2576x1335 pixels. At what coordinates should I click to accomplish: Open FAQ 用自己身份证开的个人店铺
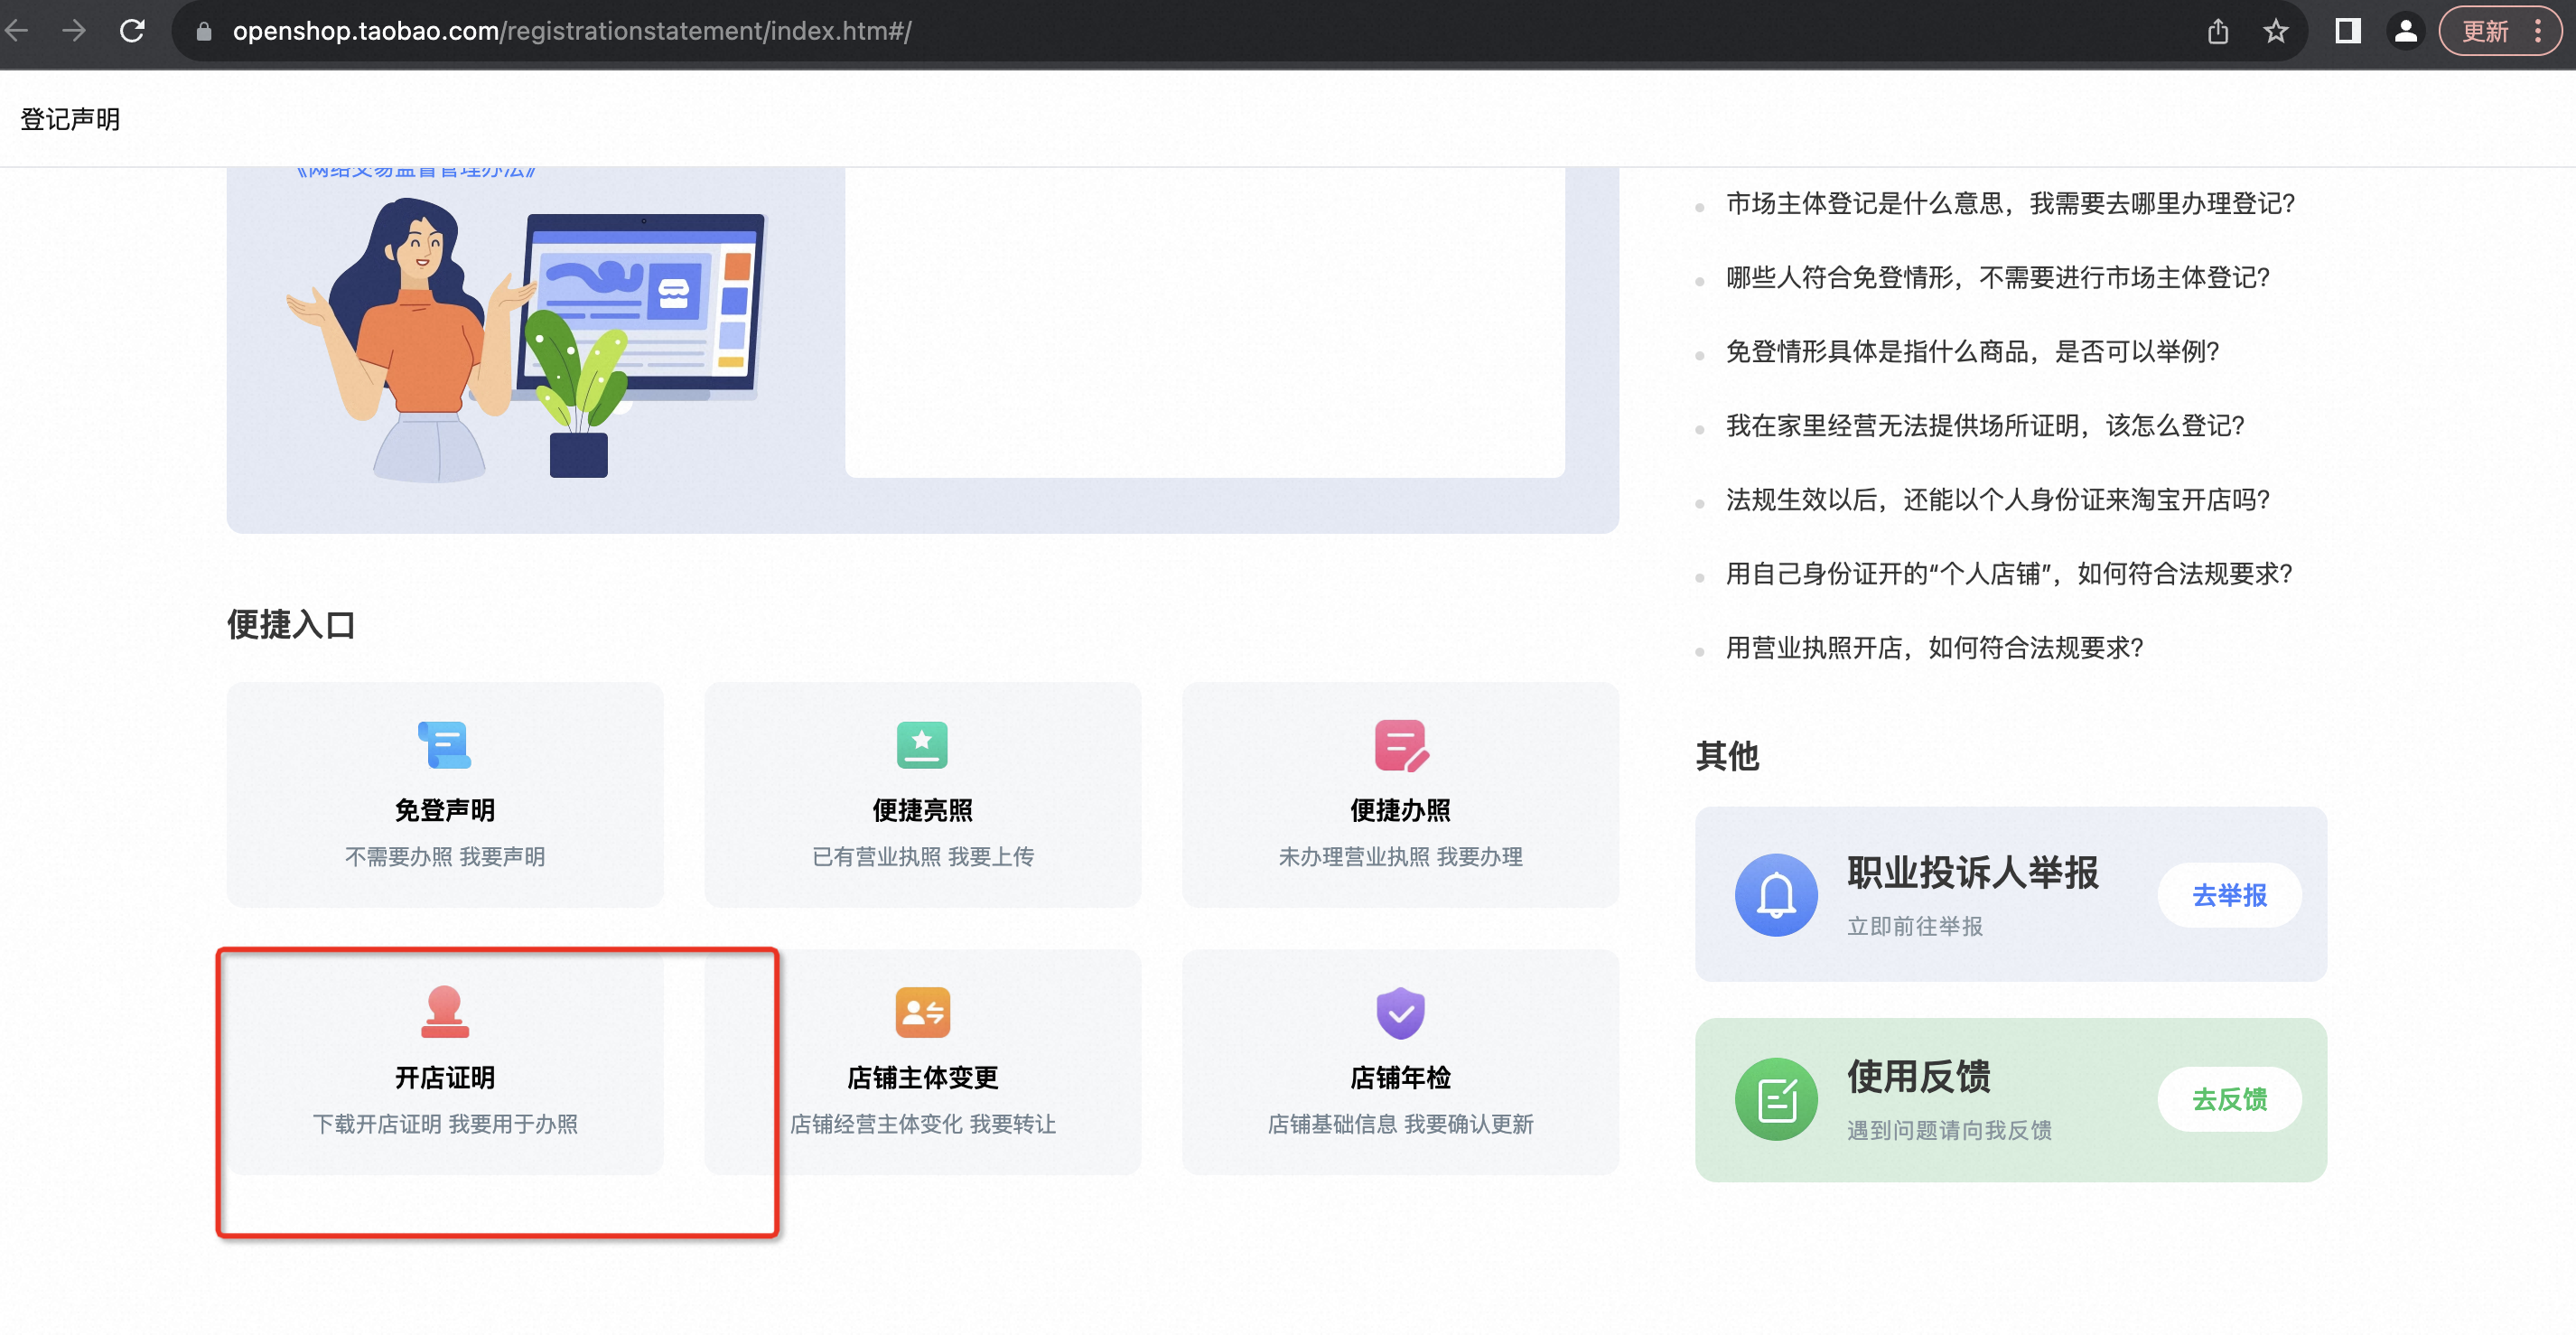(2009, 574)
